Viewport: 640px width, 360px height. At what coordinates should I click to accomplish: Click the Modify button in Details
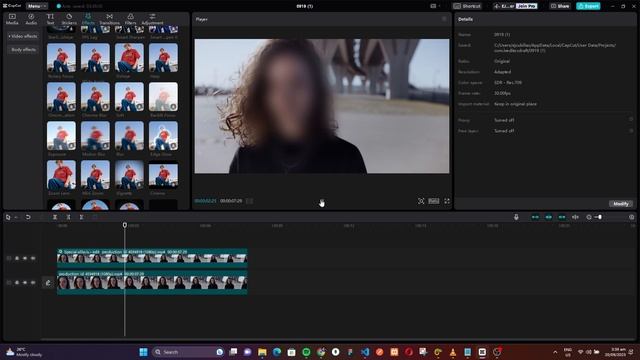click(x=621, y=204)
